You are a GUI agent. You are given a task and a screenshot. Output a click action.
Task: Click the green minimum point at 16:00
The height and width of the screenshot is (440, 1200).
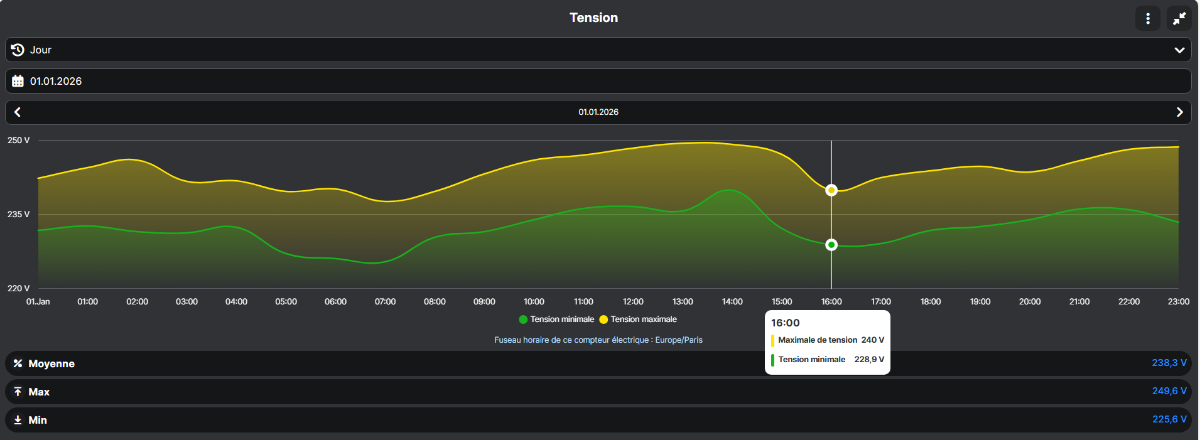[831, 244]
